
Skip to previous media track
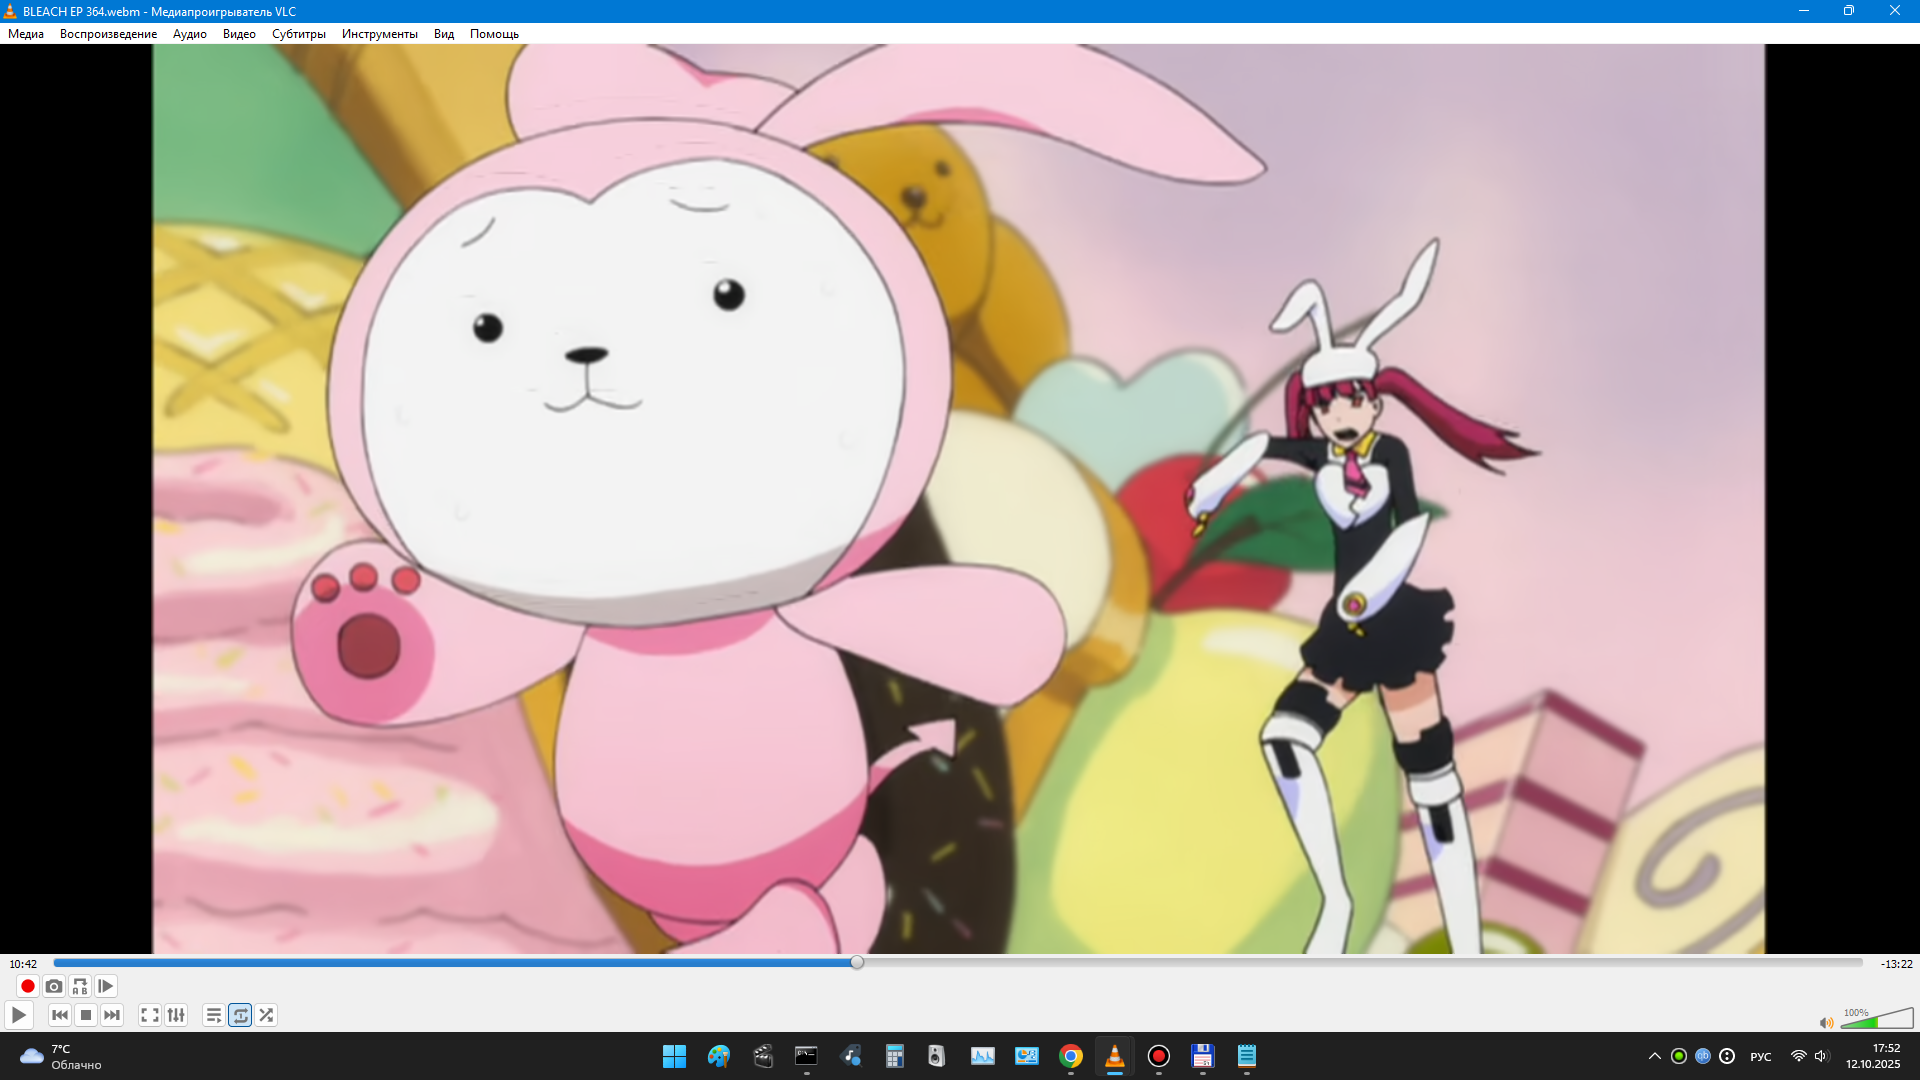60,1015
